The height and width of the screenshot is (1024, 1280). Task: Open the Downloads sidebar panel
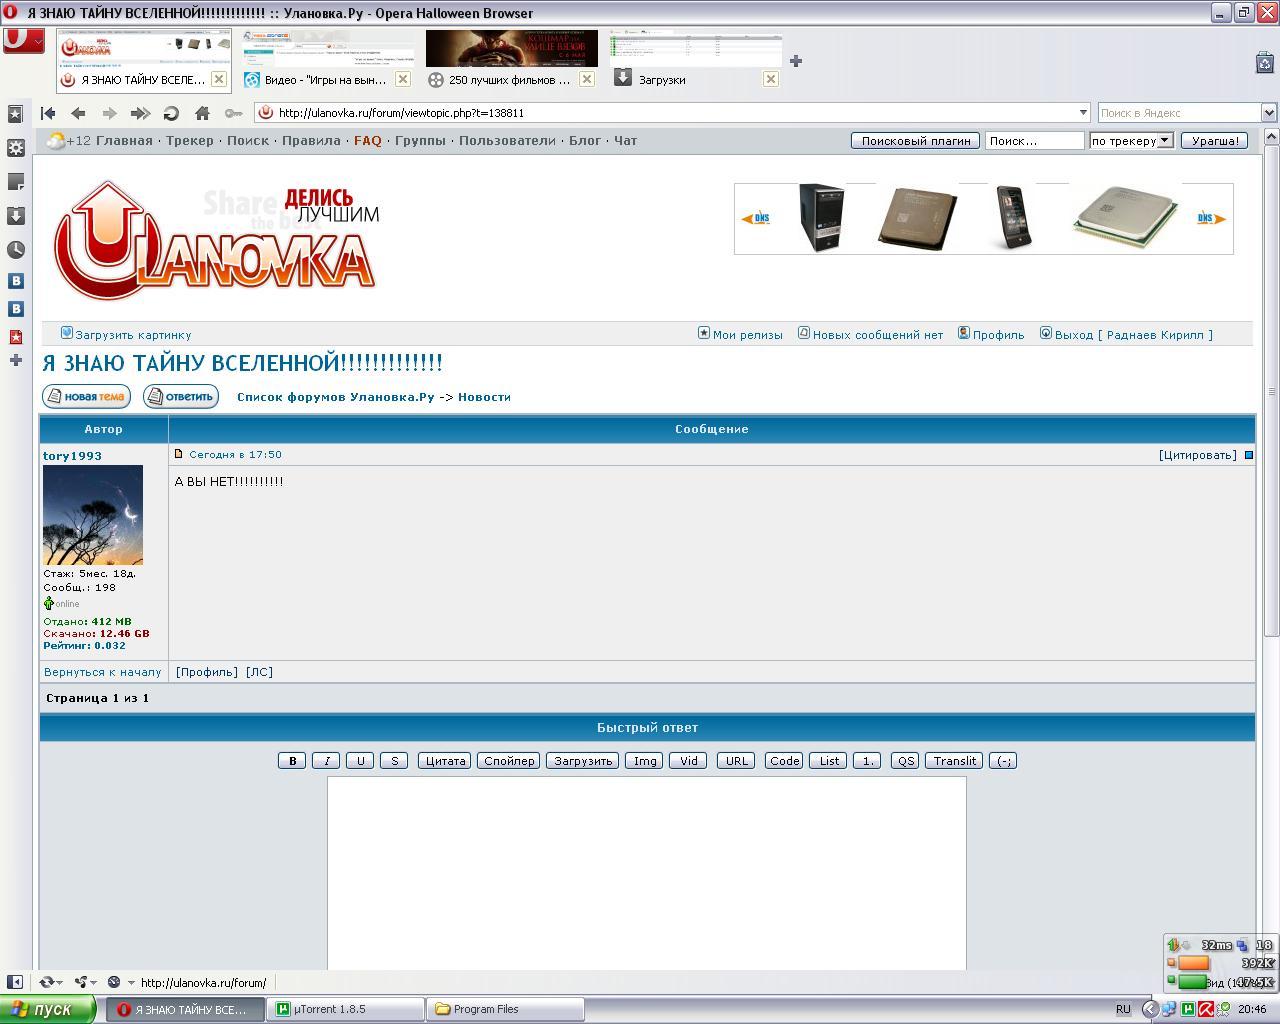[x=15, y=216]
